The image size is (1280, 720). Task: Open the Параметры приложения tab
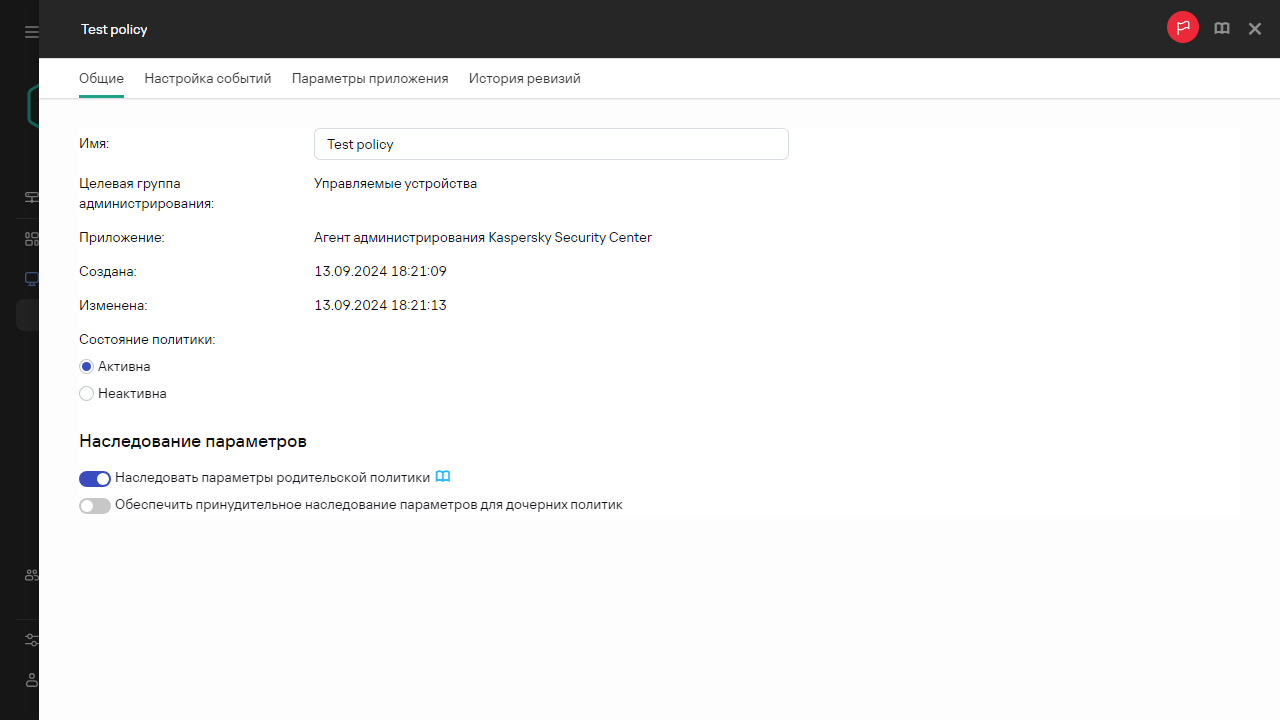point(370,78)
